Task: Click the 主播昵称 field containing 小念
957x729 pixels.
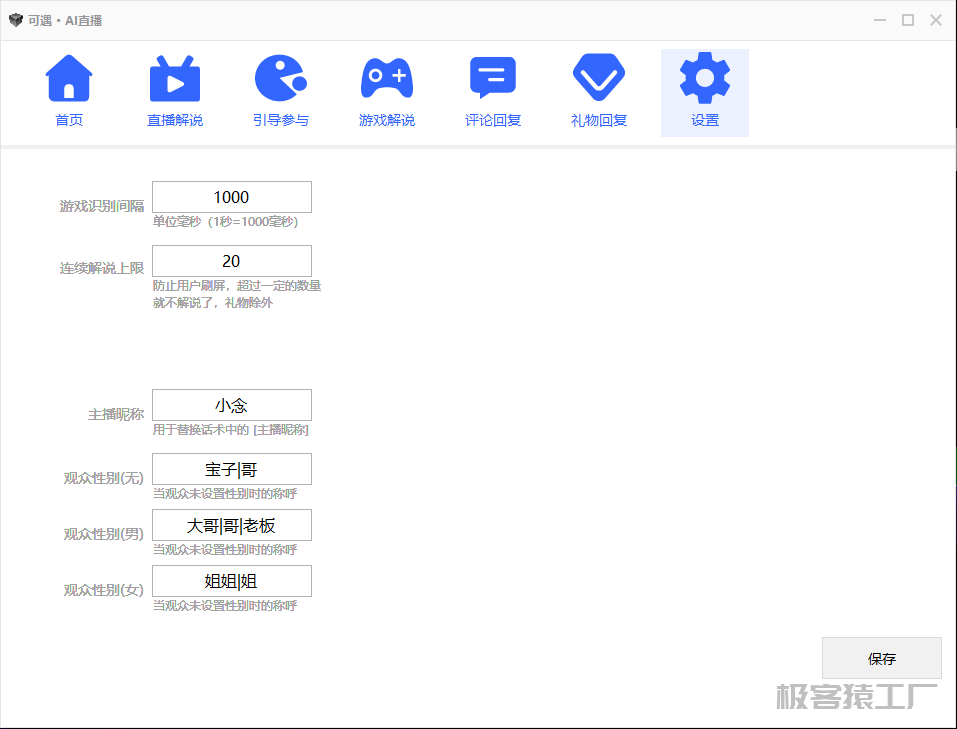Action: (231, 405)
